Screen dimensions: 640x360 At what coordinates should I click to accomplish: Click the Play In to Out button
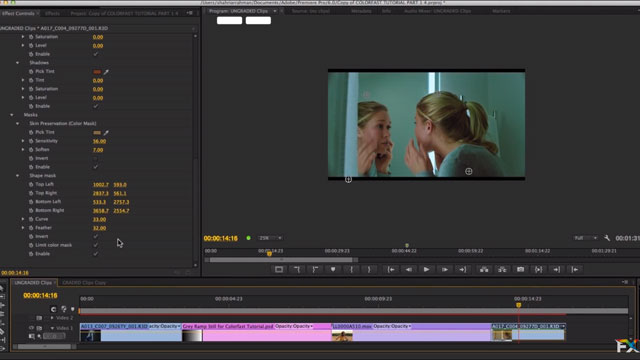(x=538, y=269)
